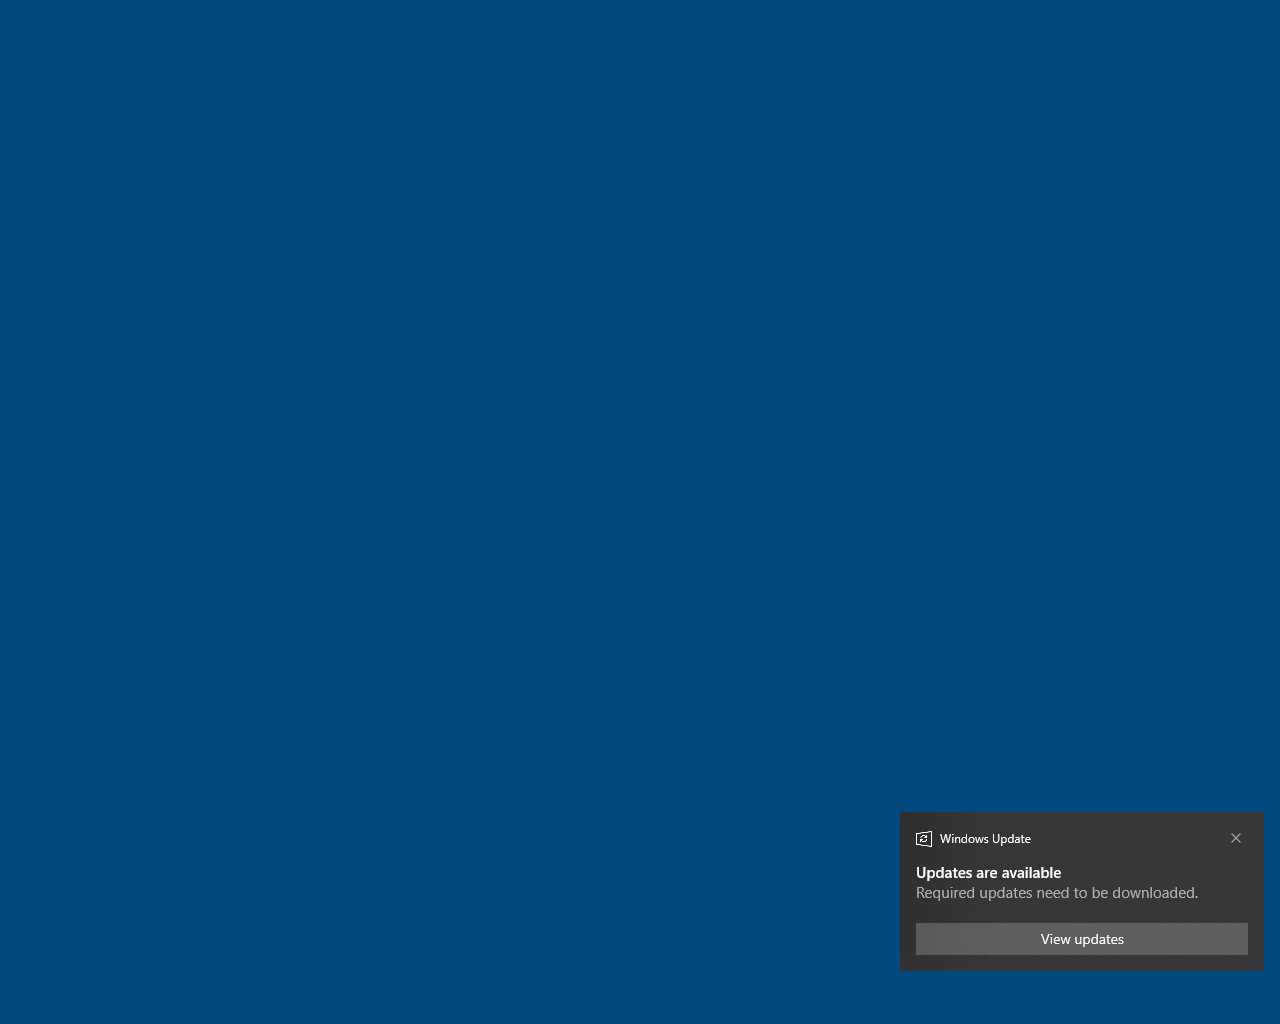Image resolution: width=1280 pixels, height=1024 pixels.
Task: Select the 'Updates are available' heading
Action: point(988,873)
